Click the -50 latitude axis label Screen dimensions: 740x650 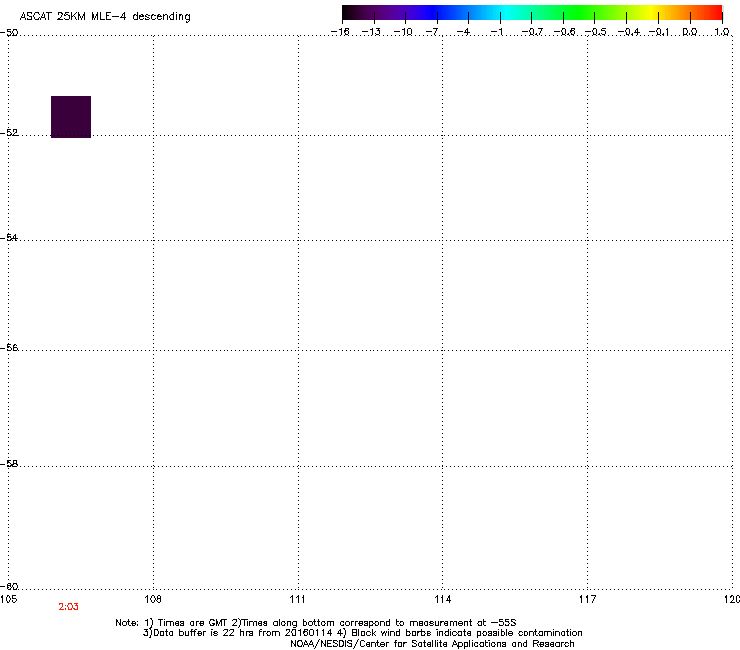point(9,33)
